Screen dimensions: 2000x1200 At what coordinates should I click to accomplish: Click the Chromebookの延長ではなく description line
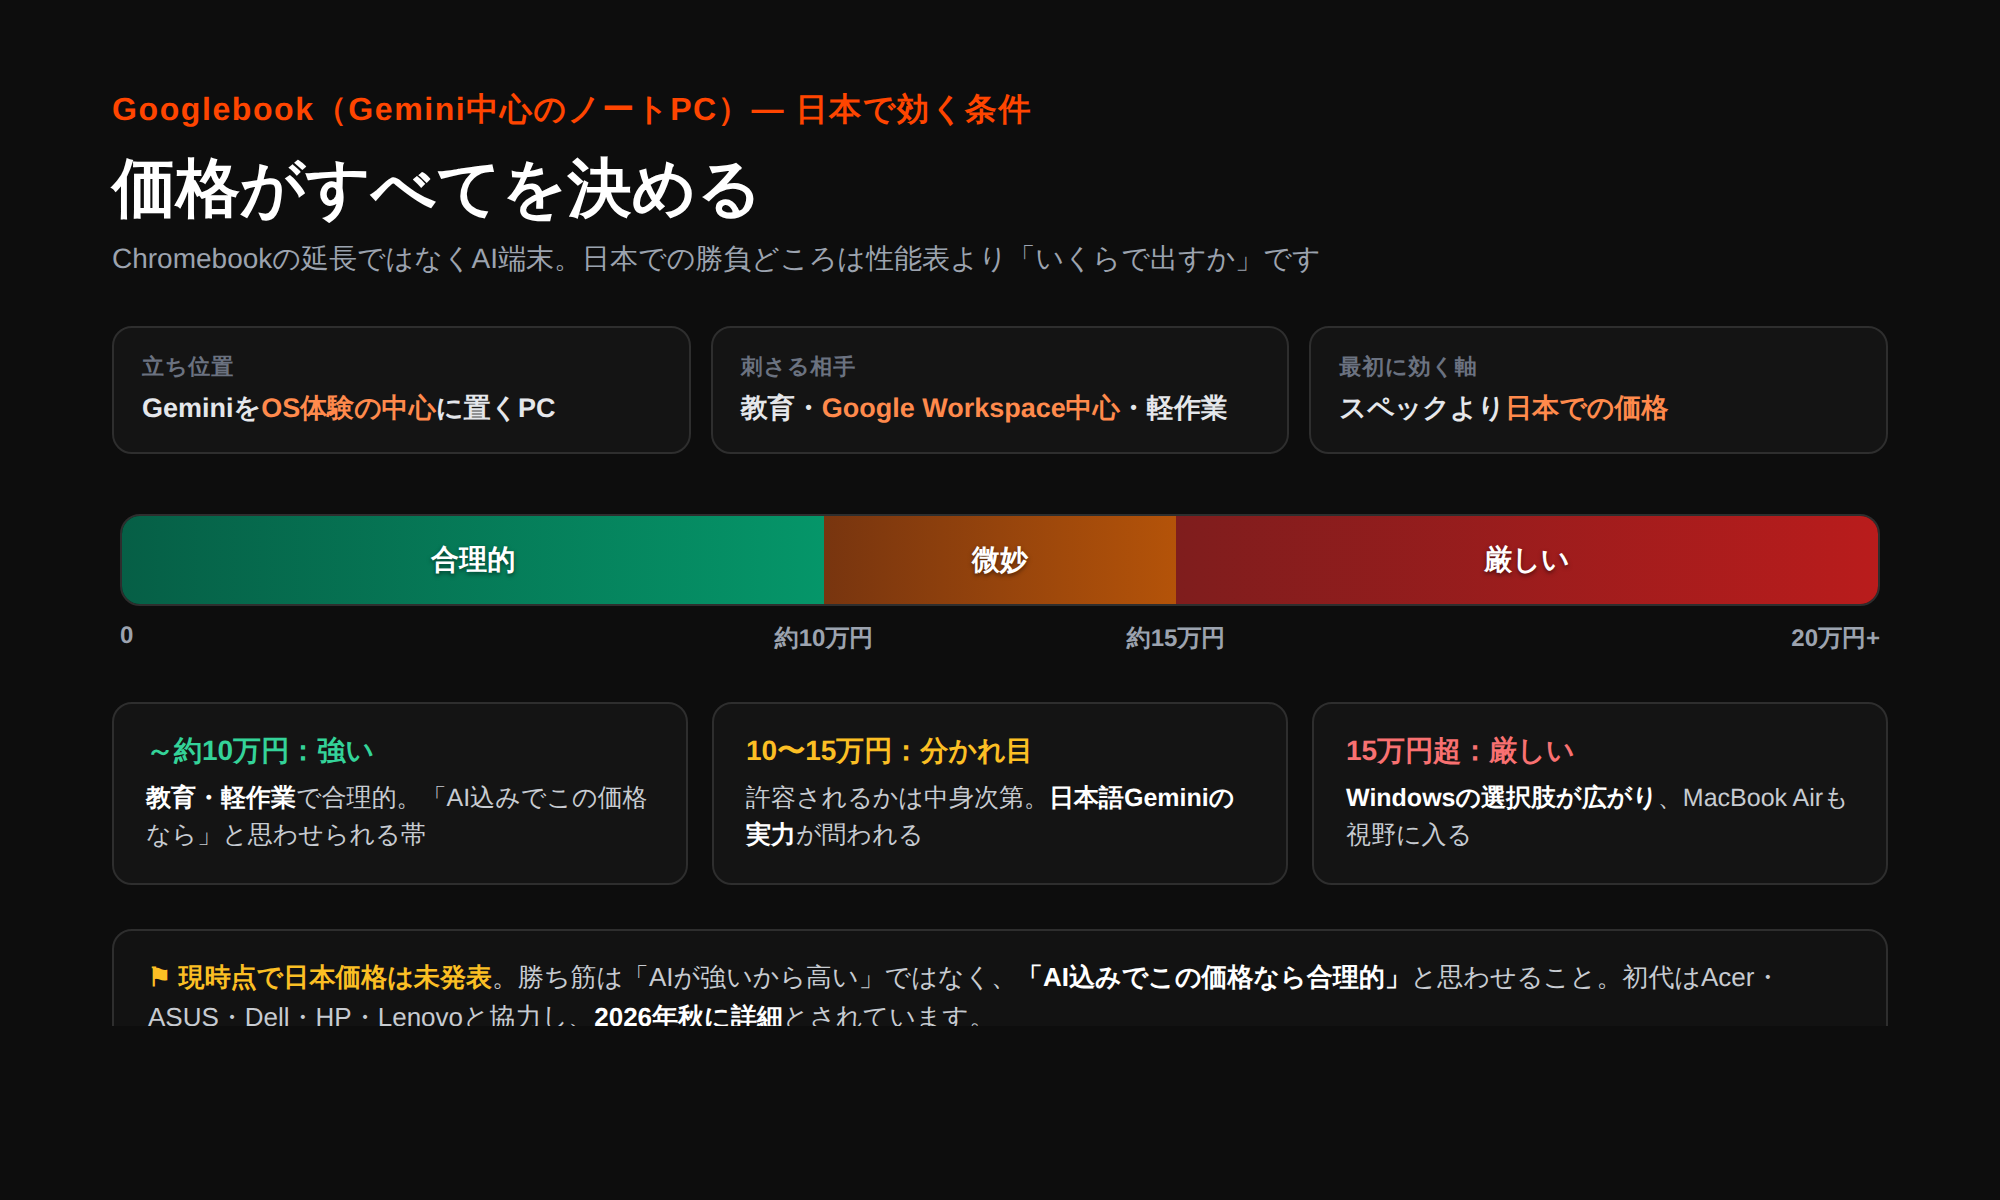click(x=716, y=259)
